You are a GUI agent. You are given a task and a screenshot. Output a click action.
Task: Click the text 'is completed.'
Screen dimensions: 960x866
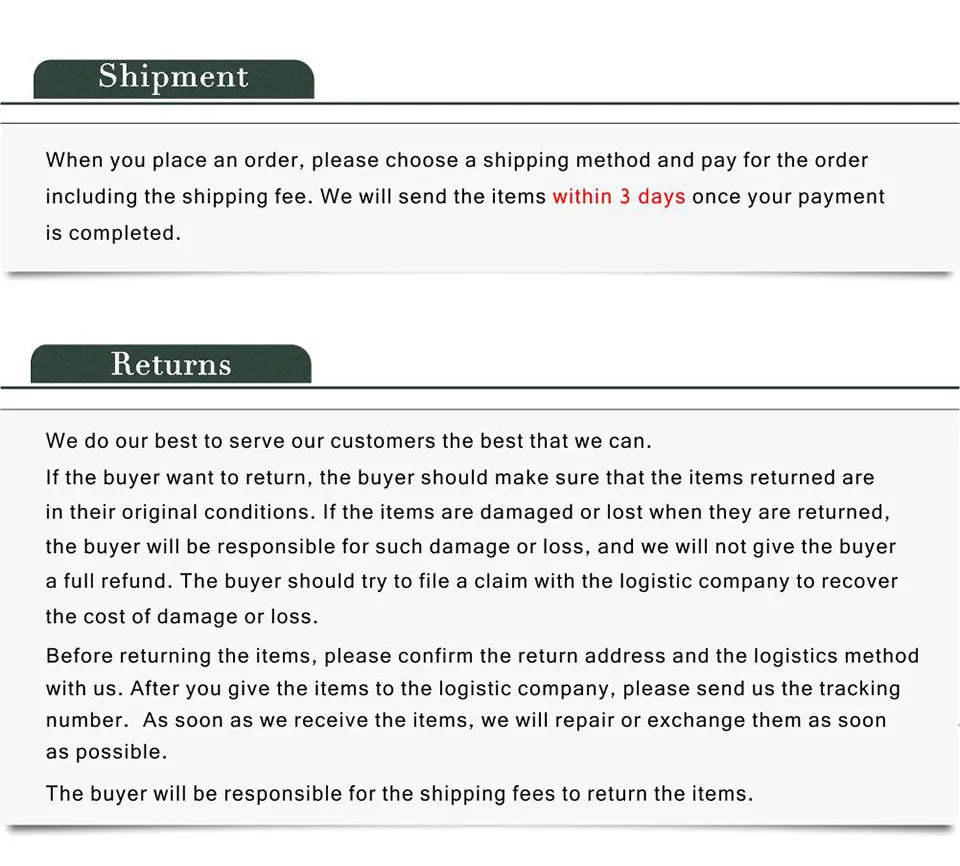(113, 233)
